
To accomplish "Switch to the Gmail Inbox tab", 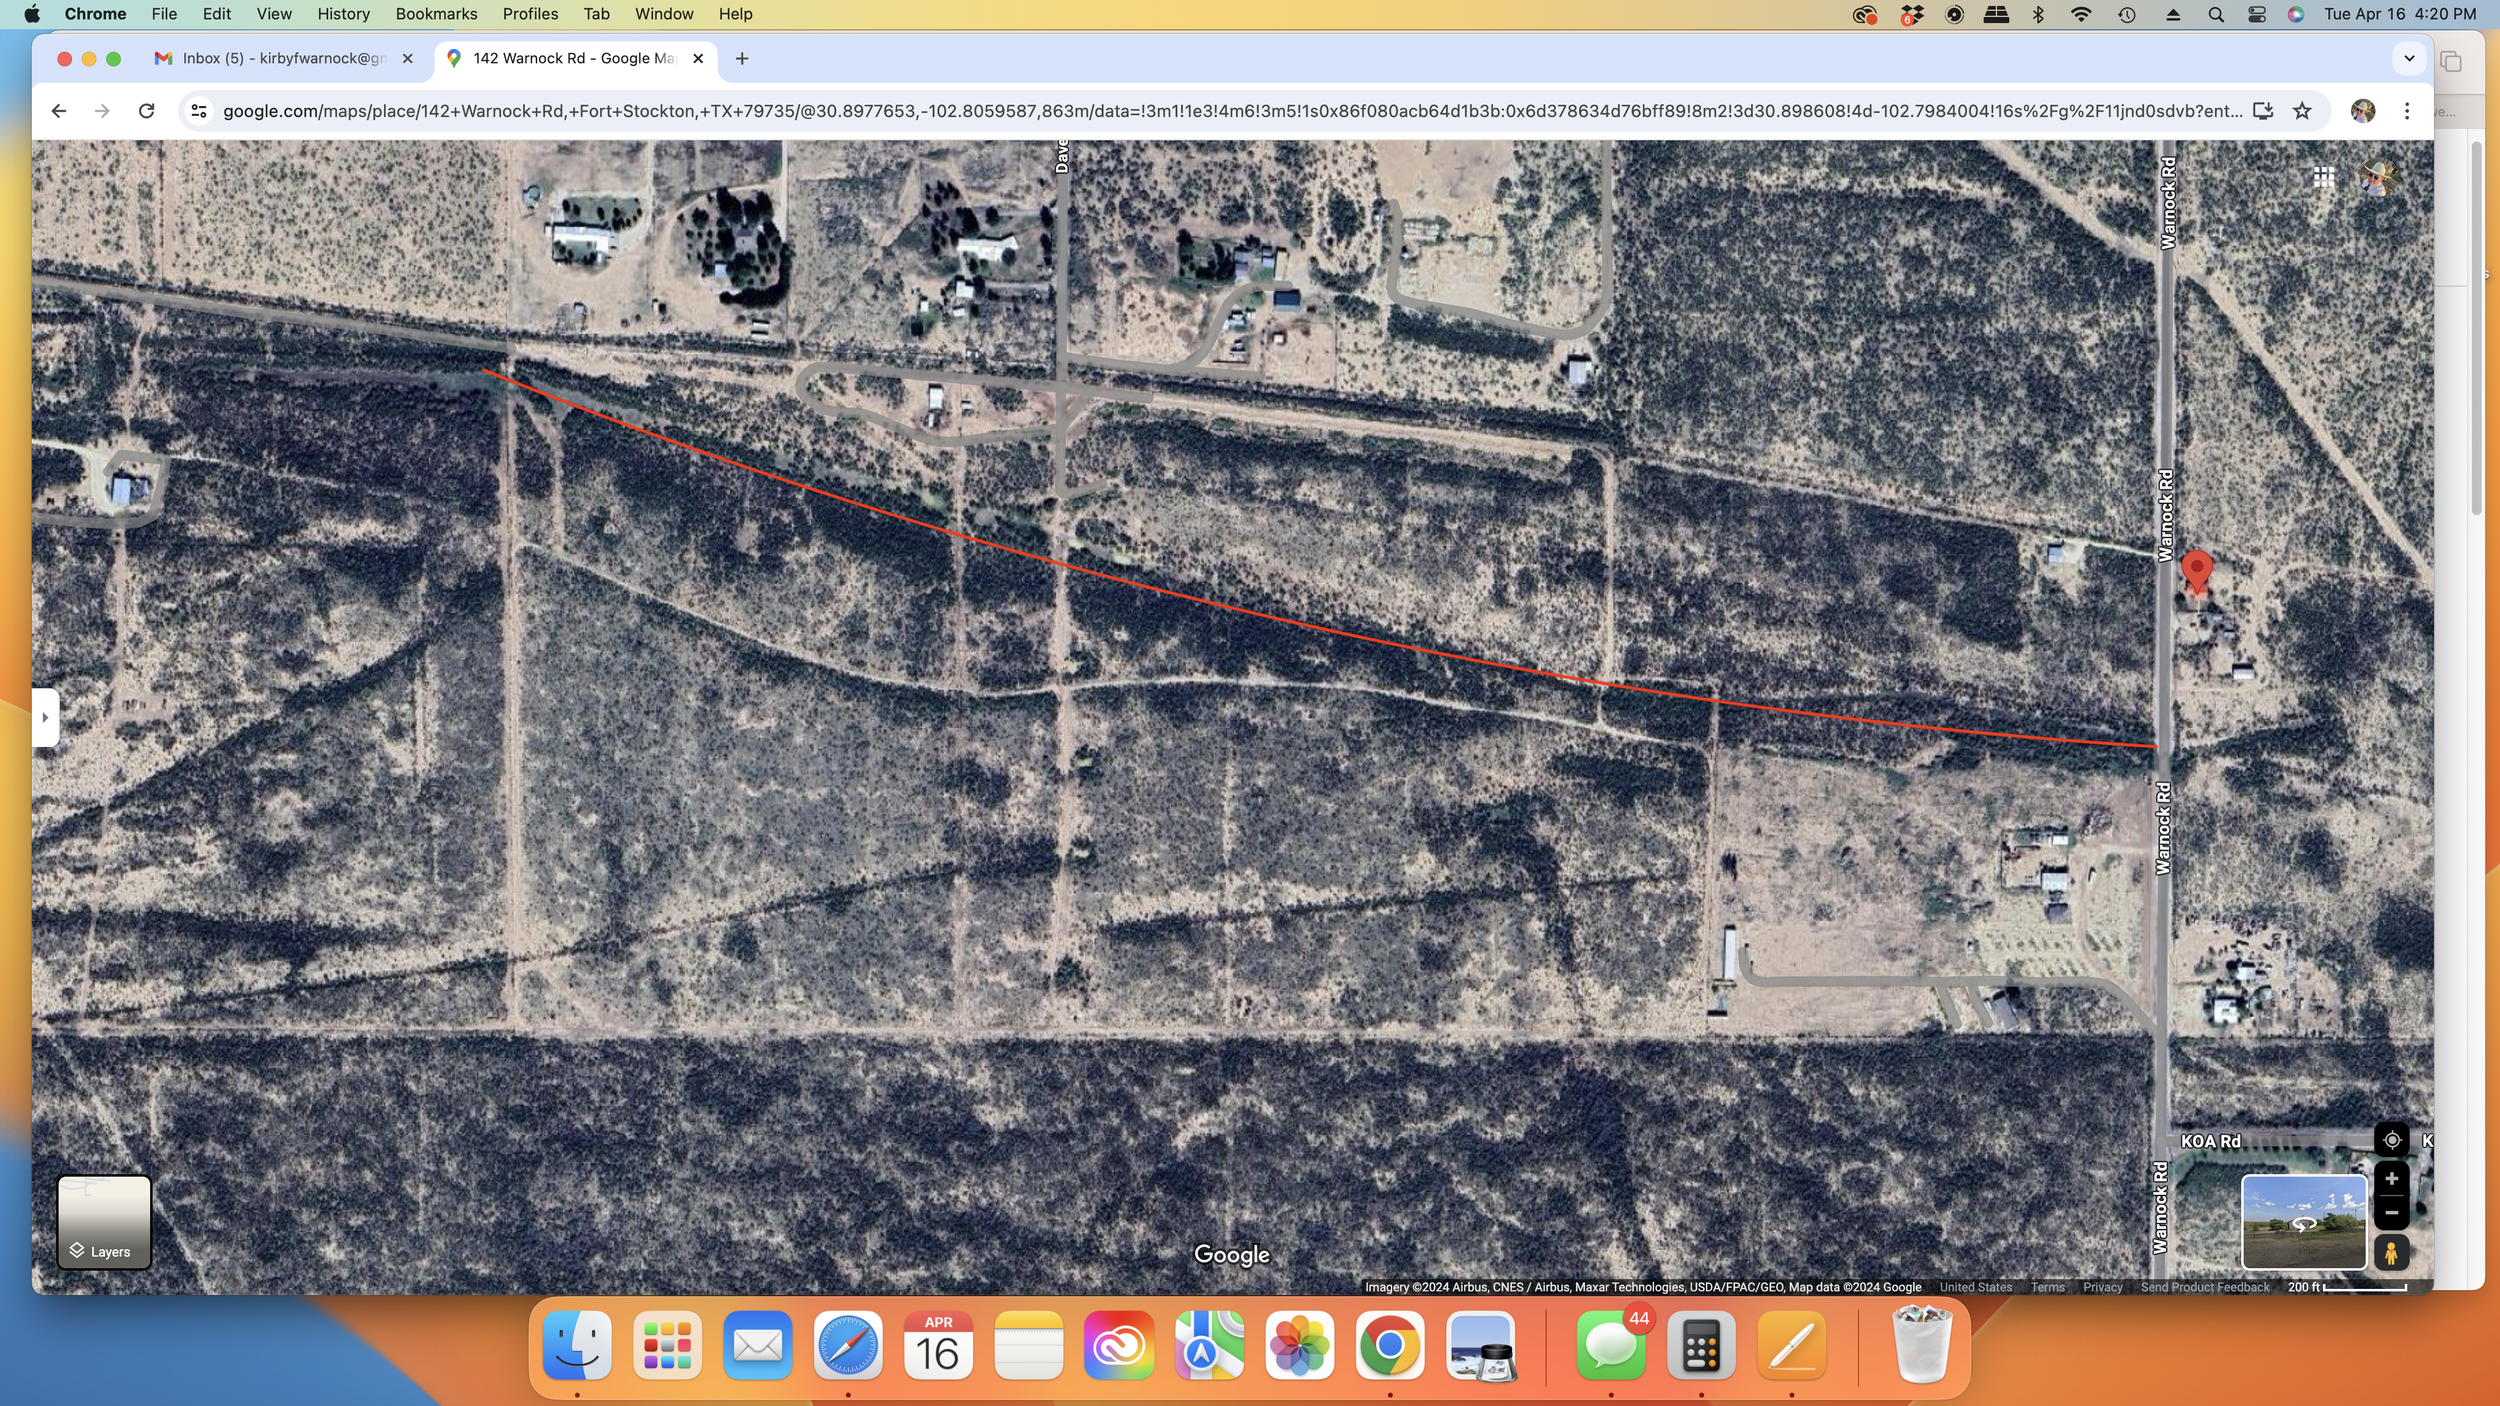I will (x=270, y=58).
